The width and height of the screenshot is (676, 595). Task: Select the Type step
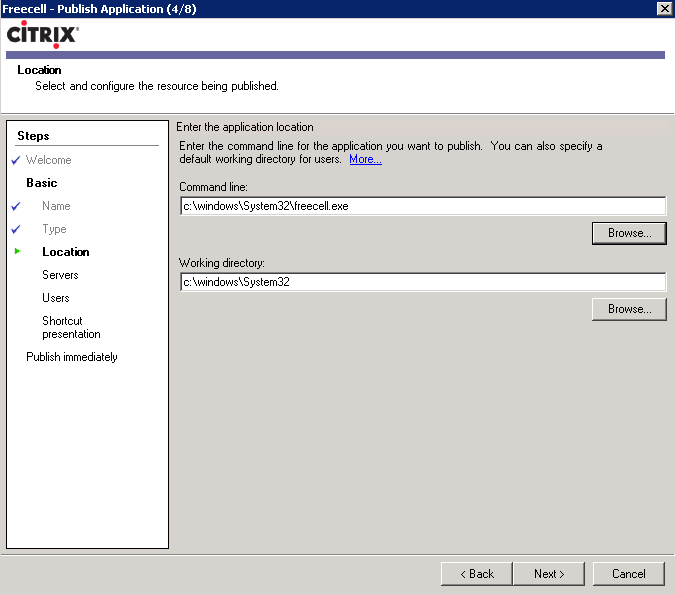pos(54,229)
